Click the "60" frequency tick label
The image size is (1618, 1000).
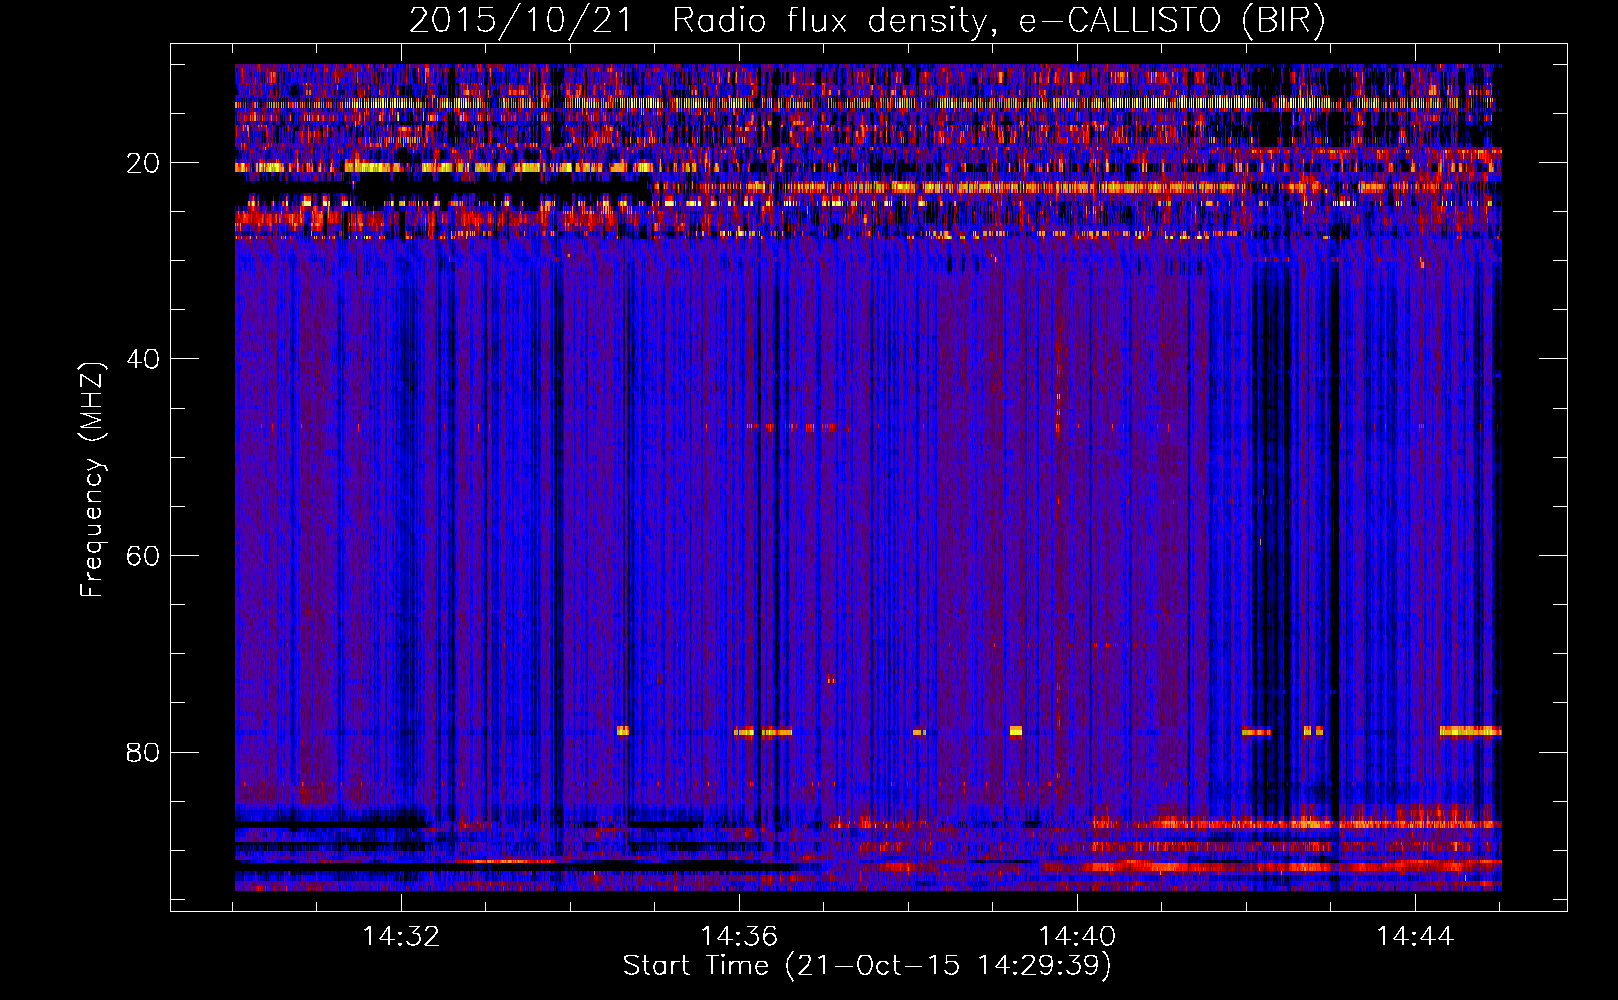pyautogui.click(x=143, y=556)
